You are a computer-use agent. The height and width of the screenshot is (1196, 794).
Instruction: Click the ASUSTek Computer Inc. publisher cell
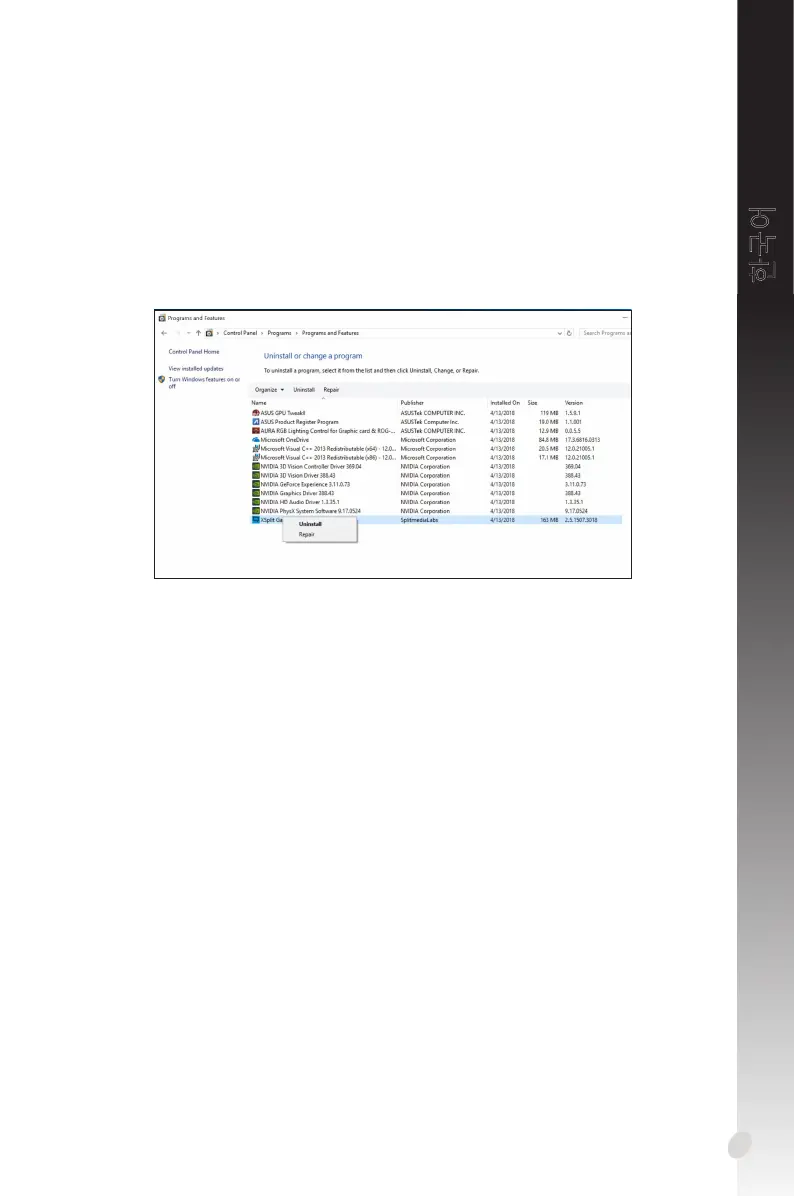click(430, 422)
